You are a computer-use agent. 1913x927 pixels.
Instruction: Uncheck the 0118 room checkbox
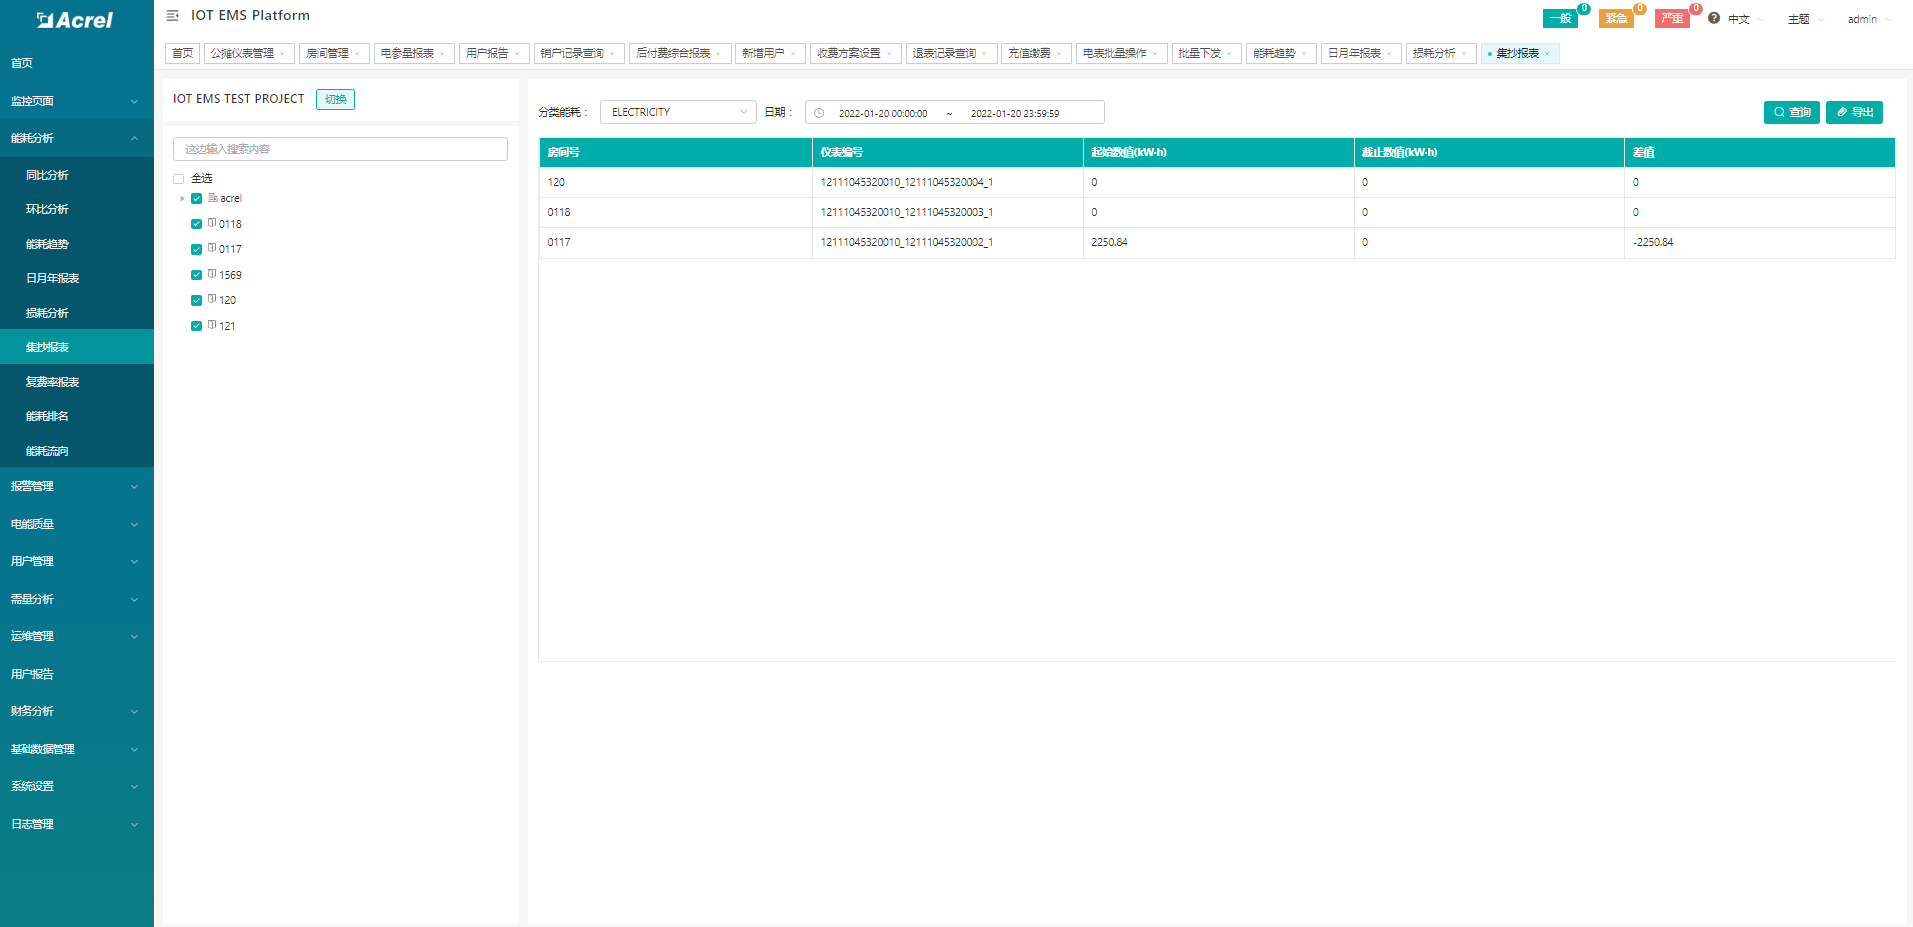click(x=196, y=224)
